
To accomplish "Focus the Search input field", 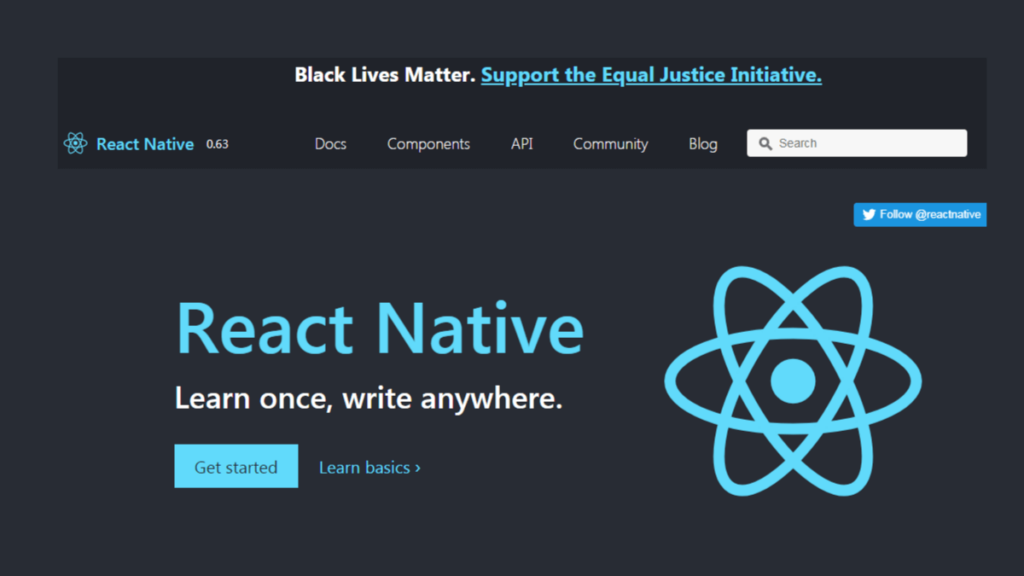I will 857,143.
